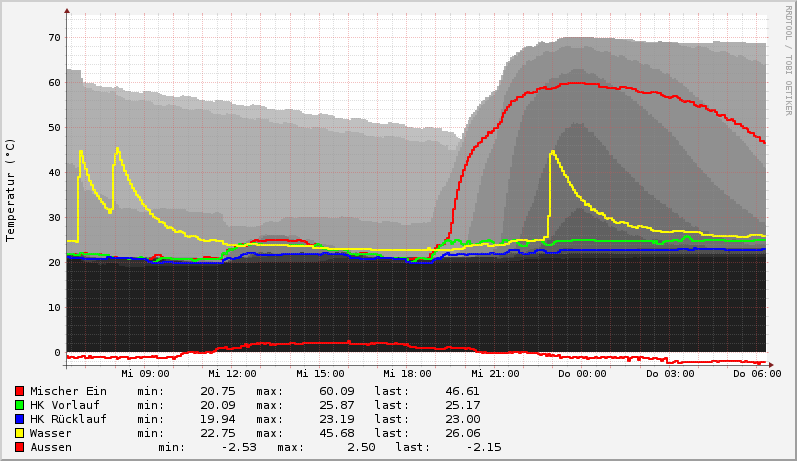Click the Wasser last value 26.06

(x=461, y=433)
